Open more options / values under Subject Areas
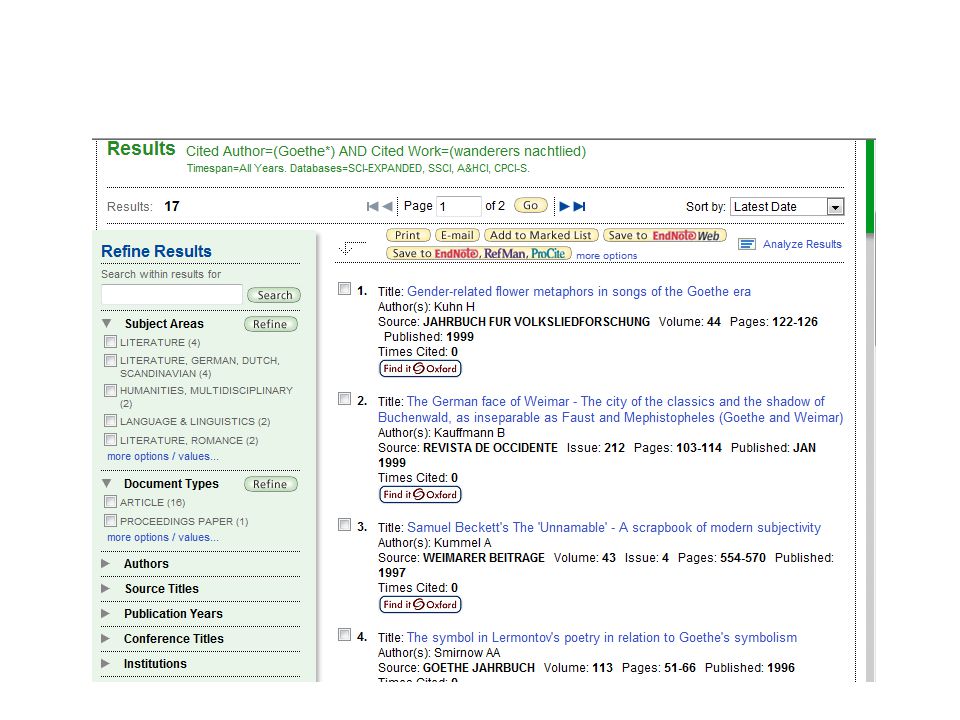This screenshot has height=720, width=960. (x=163, y=456)
